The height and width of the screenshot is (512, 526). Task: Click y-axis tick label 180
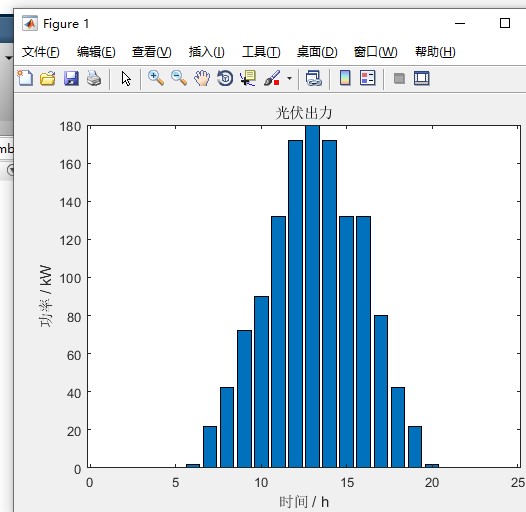pyautogui.click(x=70, y=126)
